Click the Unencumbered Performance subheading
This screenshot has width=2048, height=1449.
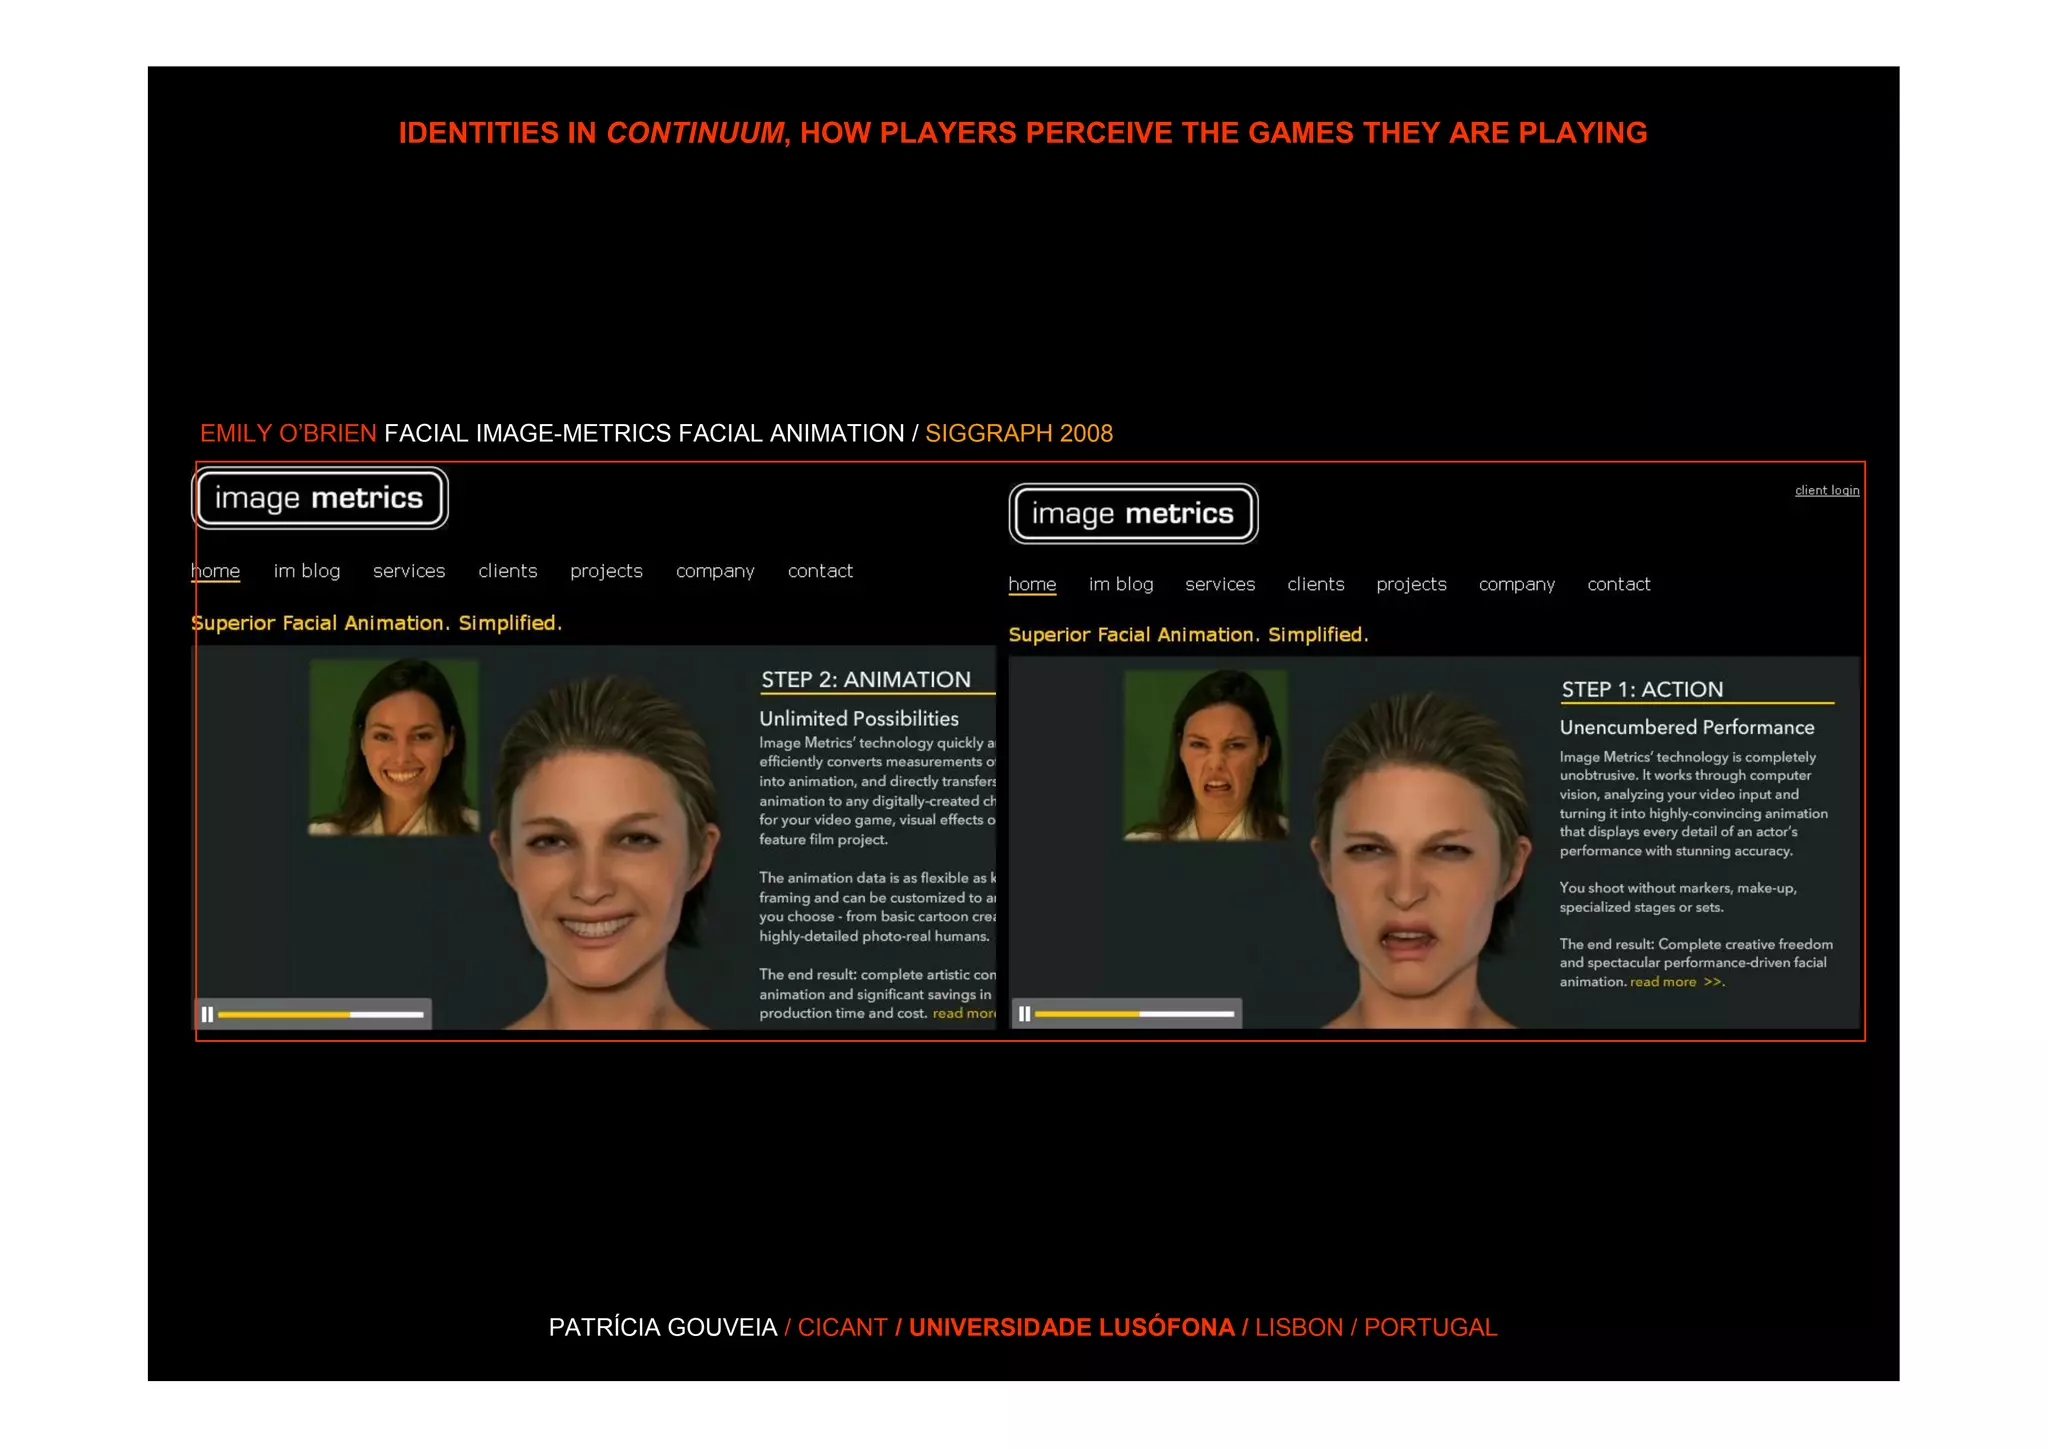tap(1687, 728)
